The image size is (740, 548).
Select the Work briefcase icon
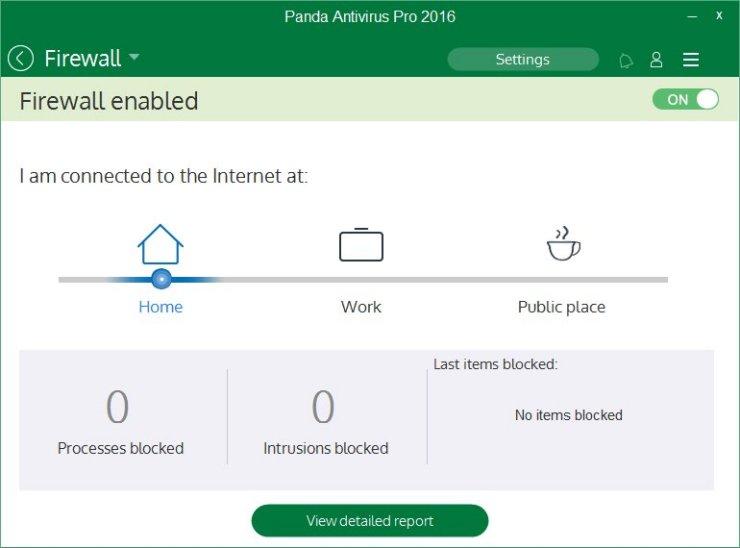tap(361, 245)
